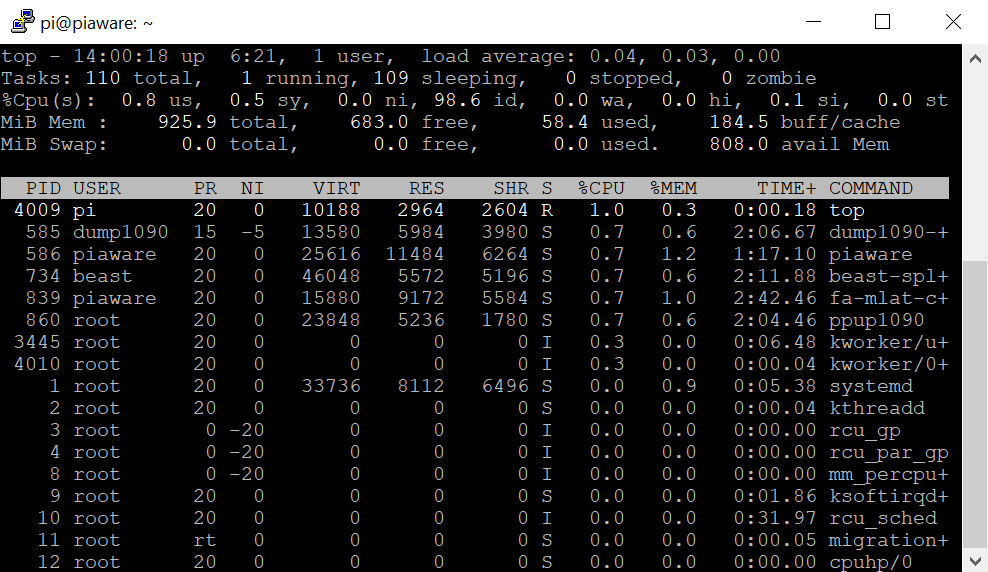Click the 'cpuhp/0' command
988x572 pixels.
(x=871, y=562)
